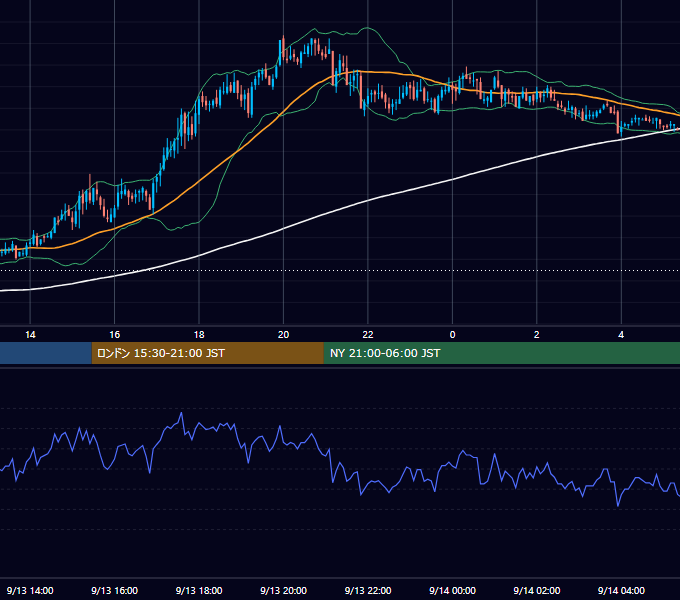Click the '9/13 20:00' date label
The image size is (680, 600).
(283, 590)
